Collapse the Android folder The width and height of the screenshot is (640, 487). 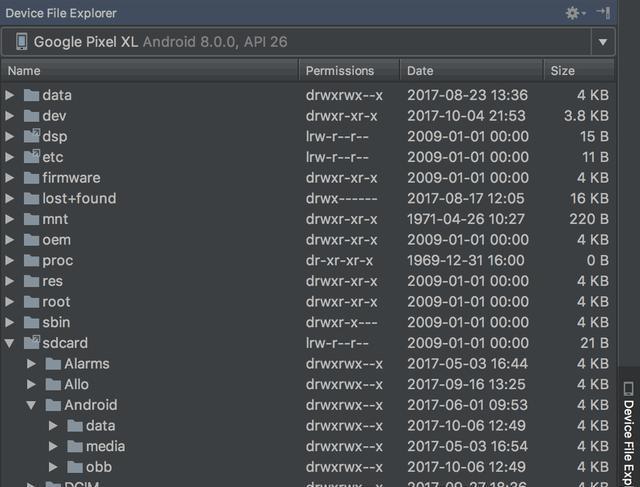(x=31, y=405)
